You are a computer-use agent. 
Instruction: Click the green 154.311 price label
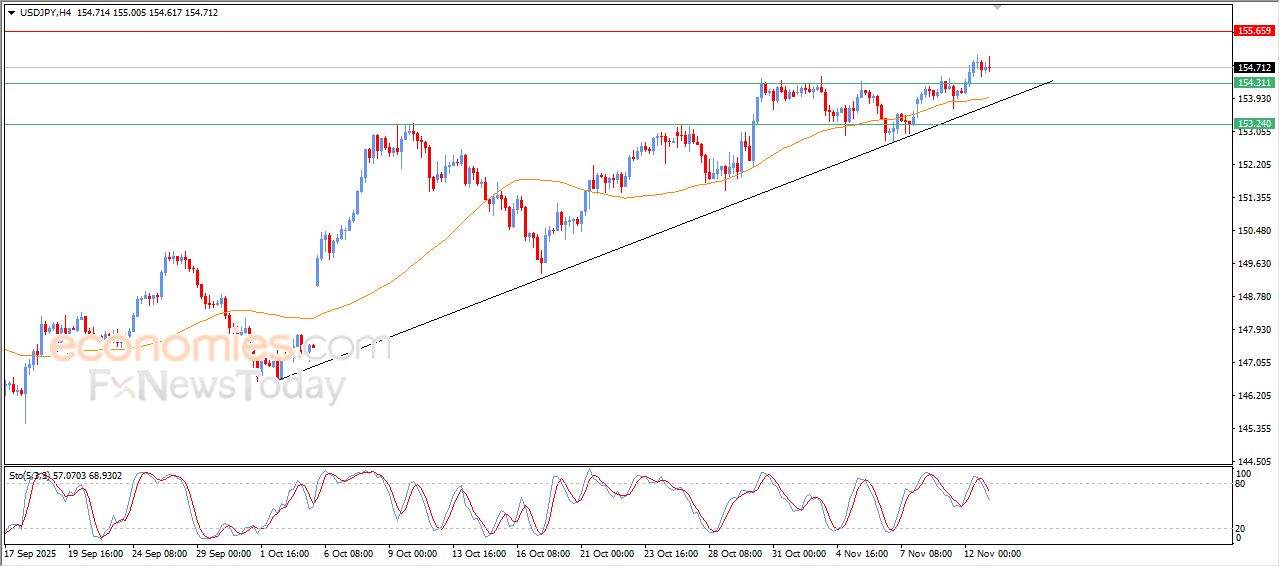[x=1254, y=83]
